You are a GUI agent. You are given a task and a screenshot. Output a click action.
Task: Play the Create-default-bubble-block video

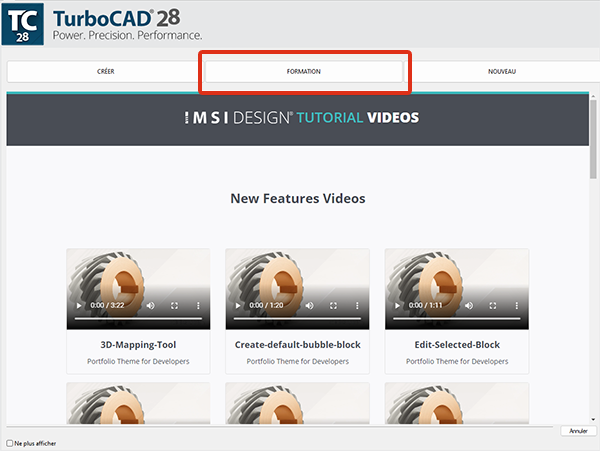(x=238, y=305)
